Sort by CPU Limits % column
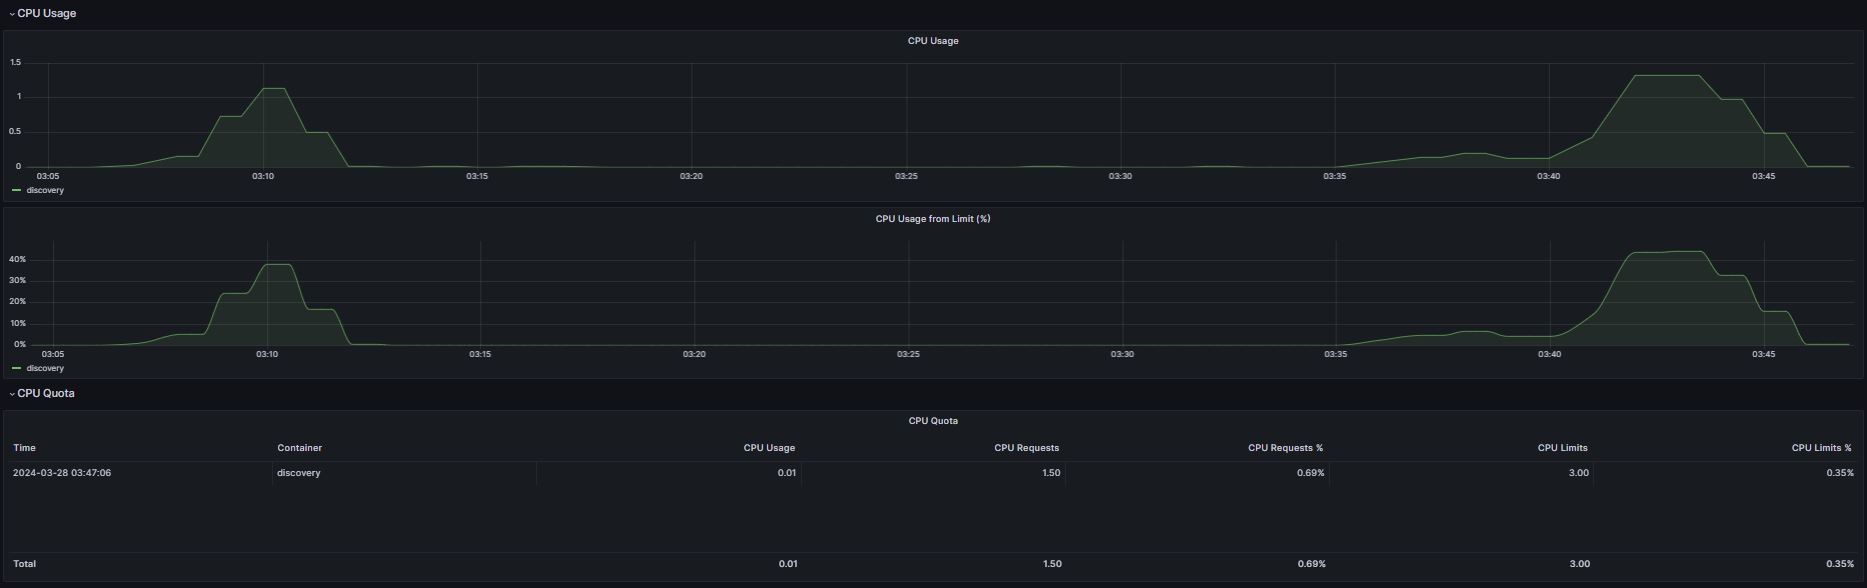Screen dimensions: 1867x588 1821,448
